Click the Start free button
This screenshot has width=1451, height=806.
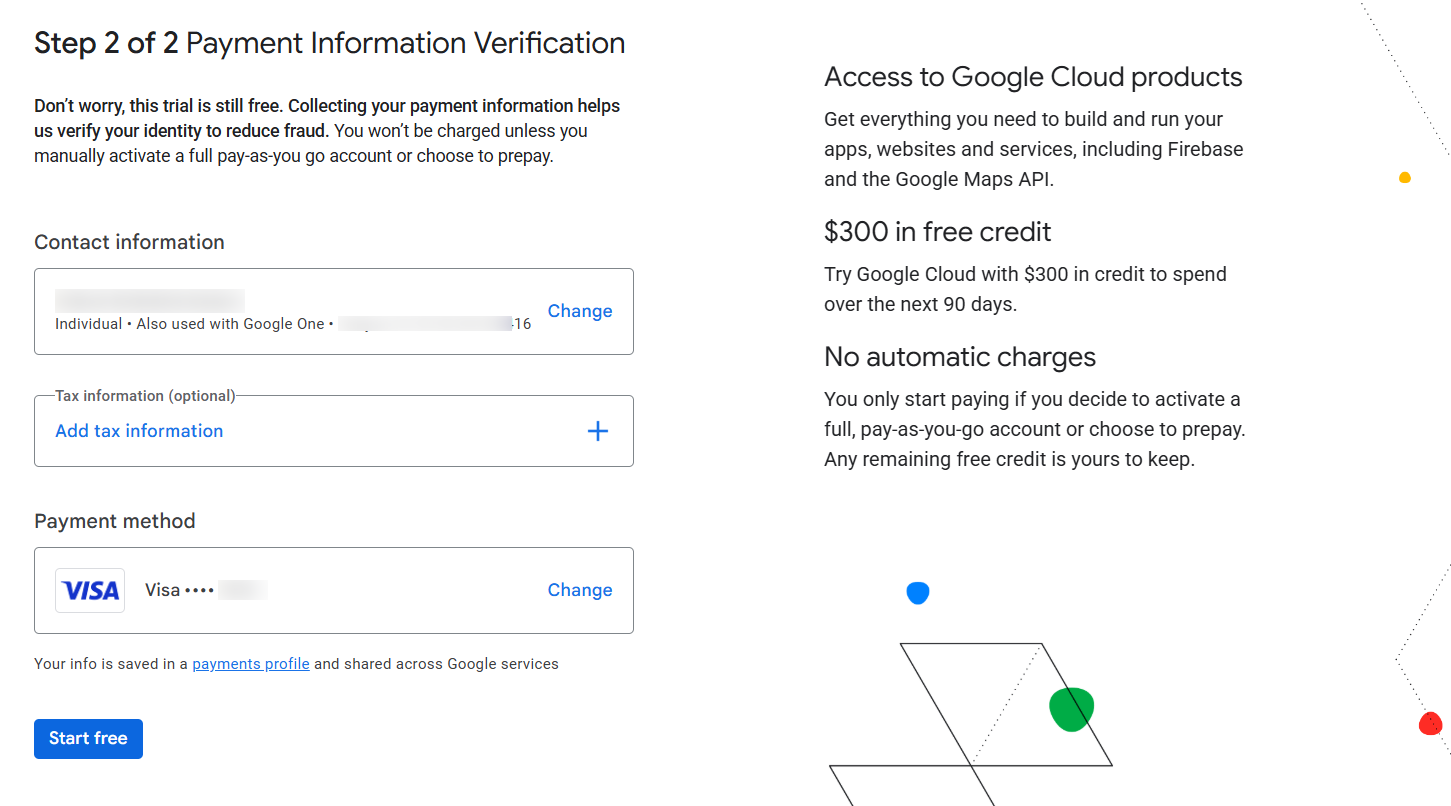click(88, 739)
